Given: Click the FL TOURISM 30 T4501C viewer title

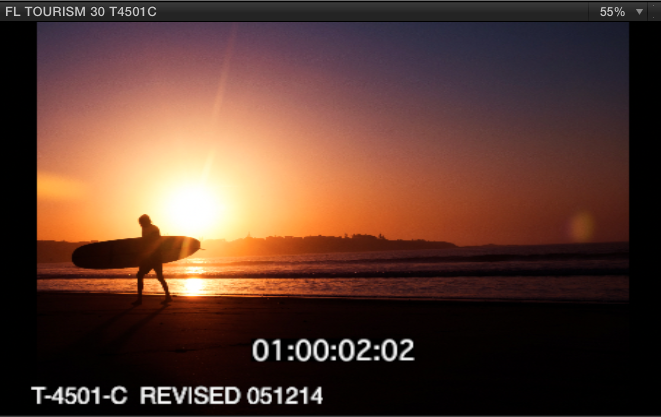Looking at the screenshot, I should pos(81,12).
